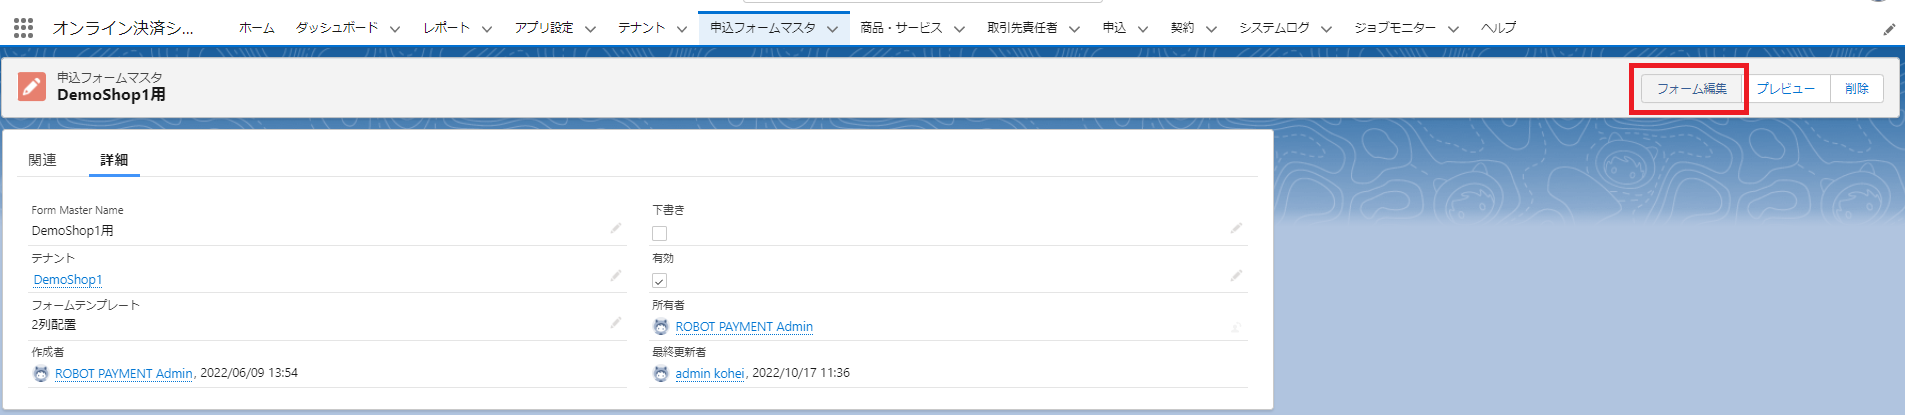The height and width of the screenshot is (415, 1905).
Task: Click the change owner icon beside 所有者
Action: (x=1236, y=327)
